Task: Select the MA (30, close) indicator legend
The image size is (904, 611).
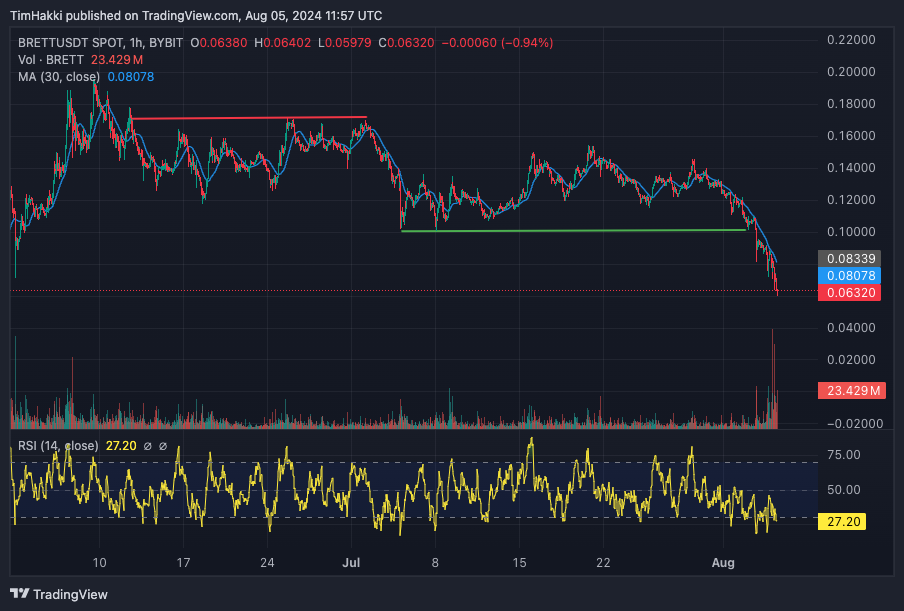Action: [x=60, y=77]
